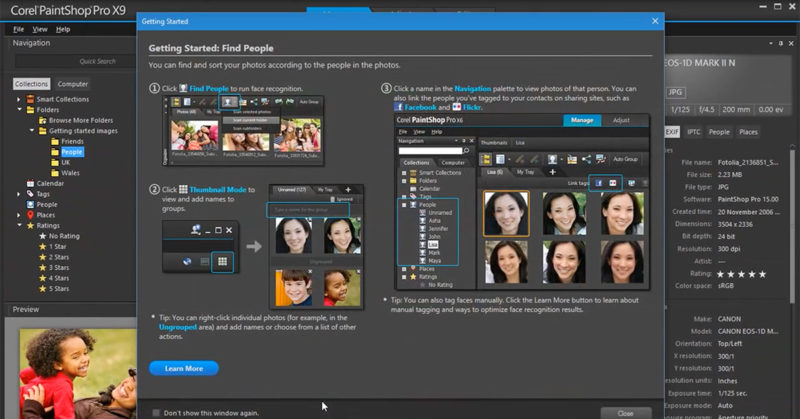Expand the Places node arrow

[x=19, y=215]
